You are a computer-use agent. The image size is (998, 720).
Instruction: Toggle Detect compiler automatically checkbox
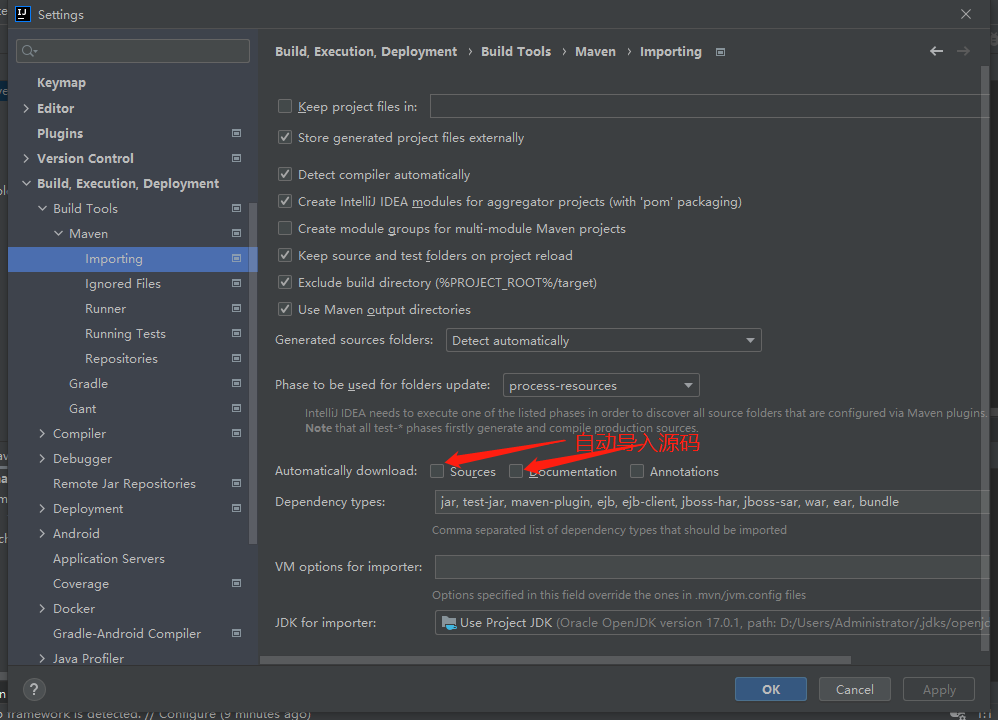285,174
